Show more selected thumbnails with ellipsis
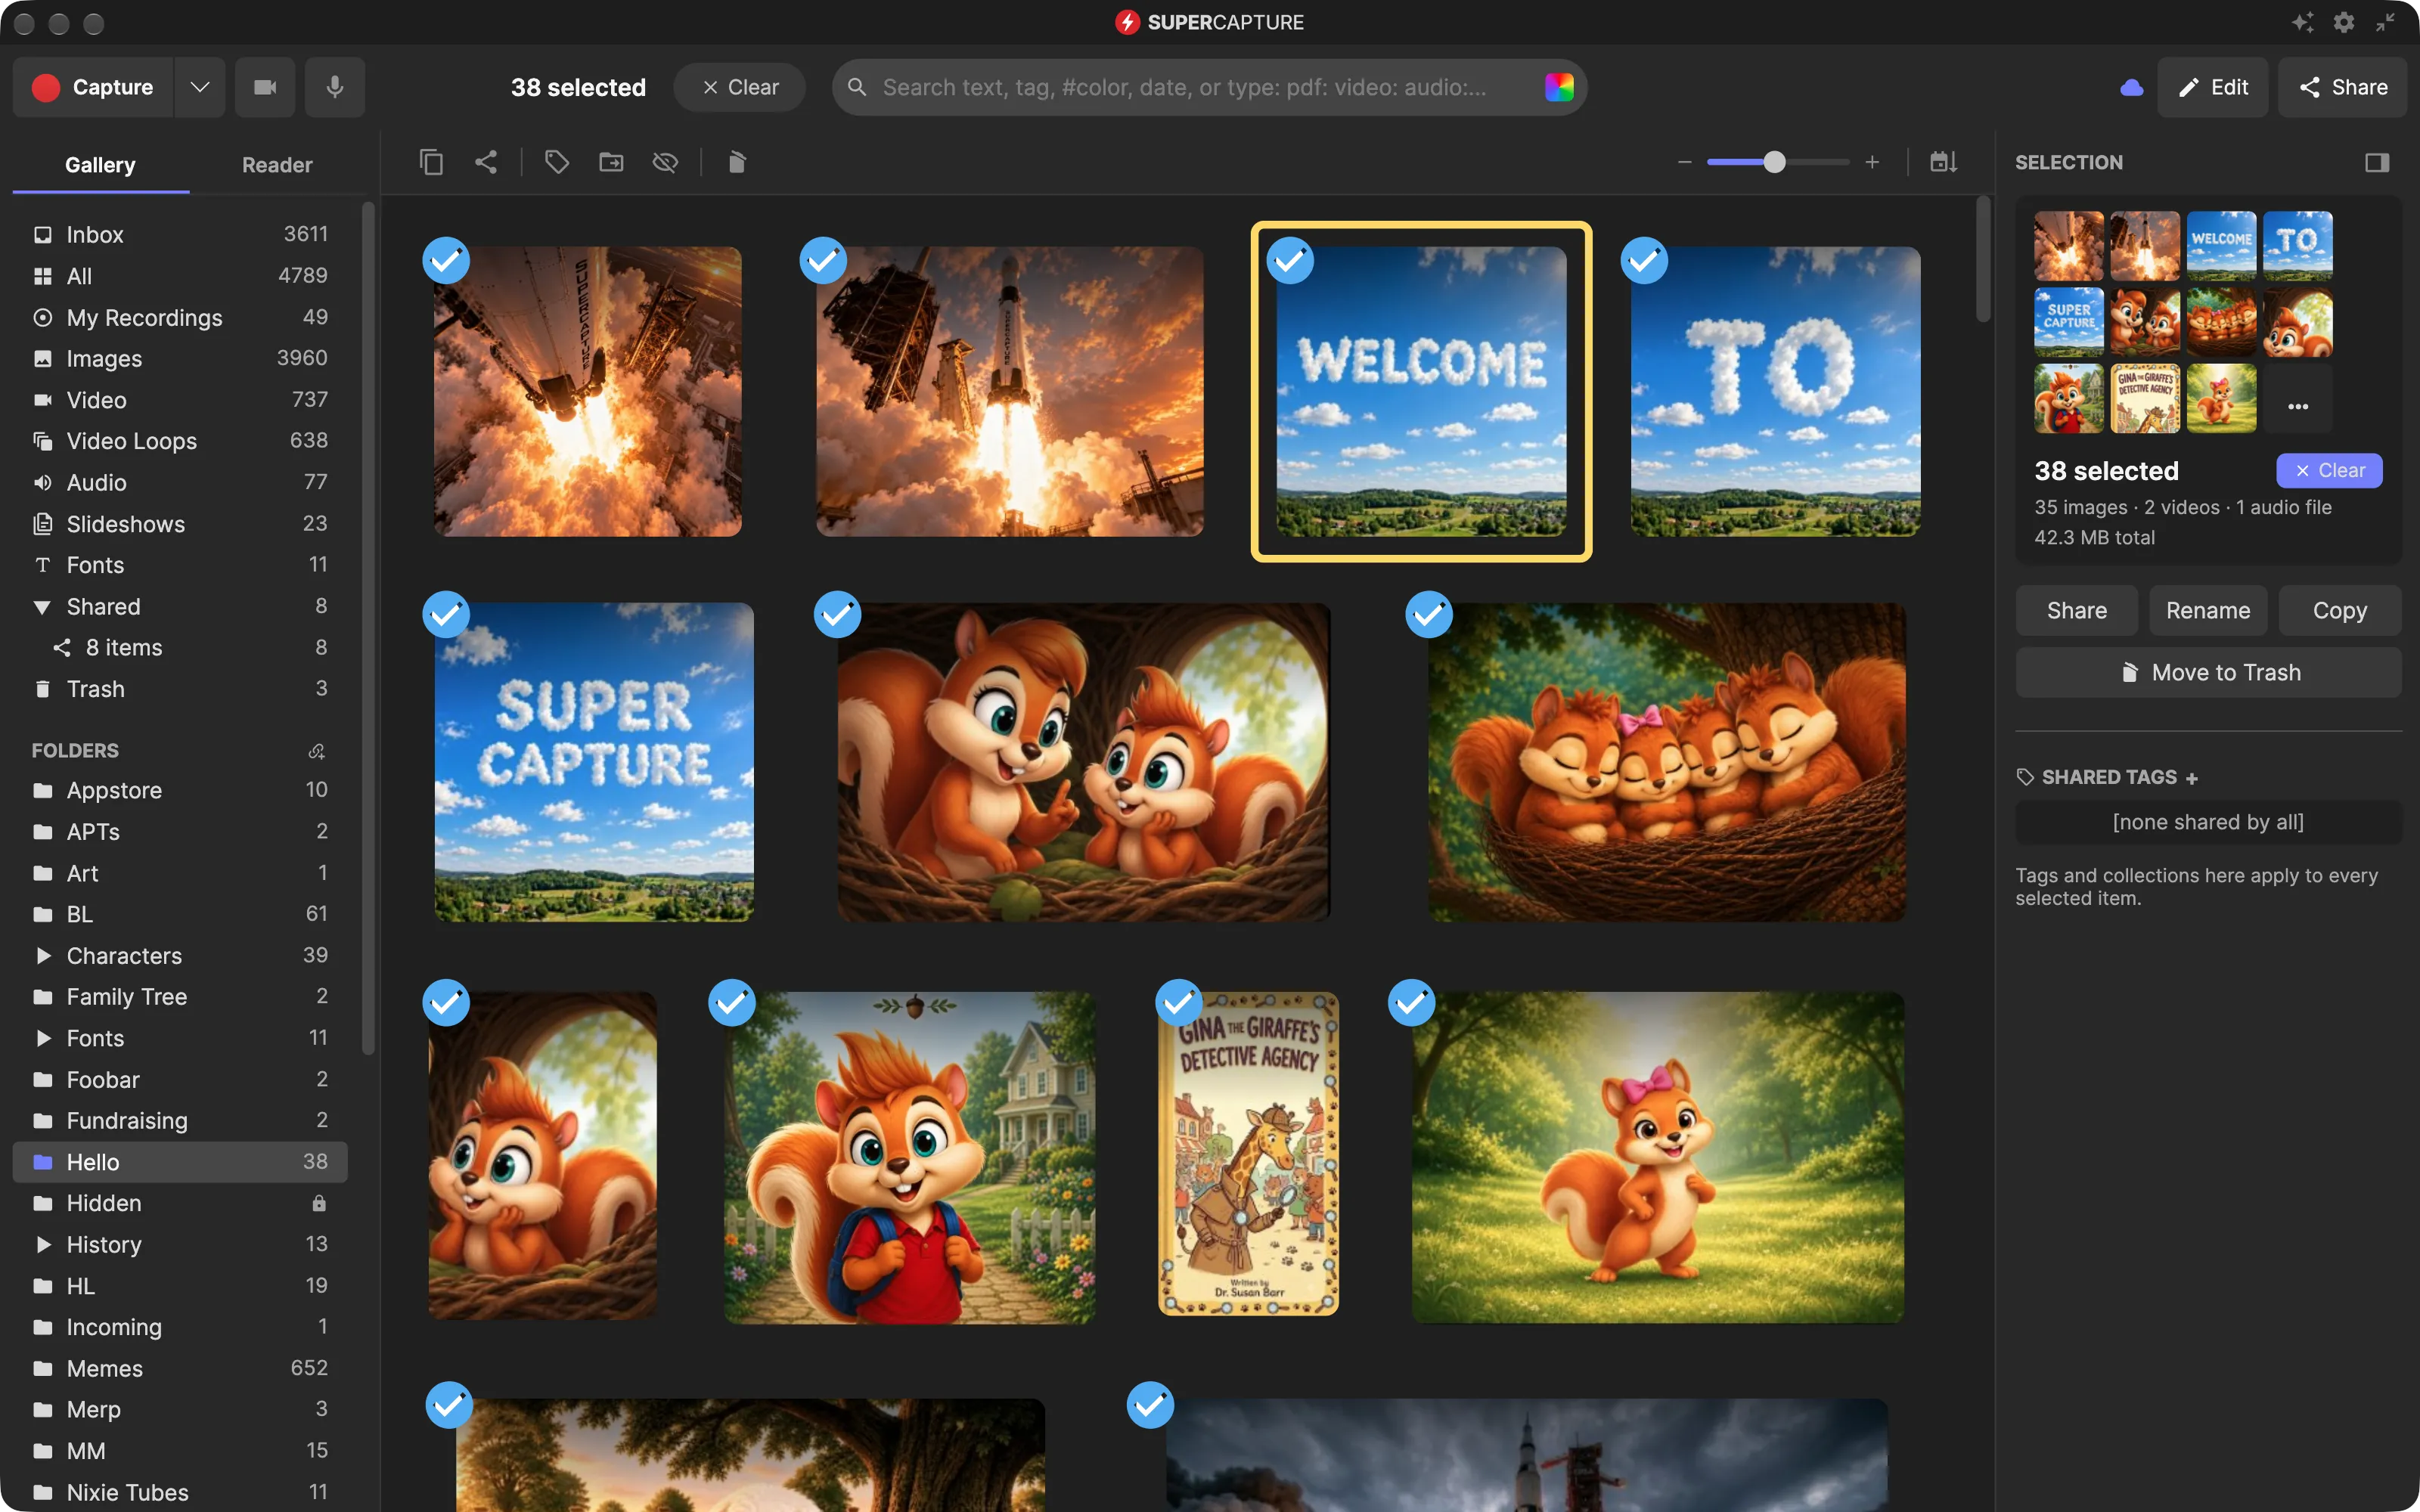2420x1512 pixels. 2298,406
